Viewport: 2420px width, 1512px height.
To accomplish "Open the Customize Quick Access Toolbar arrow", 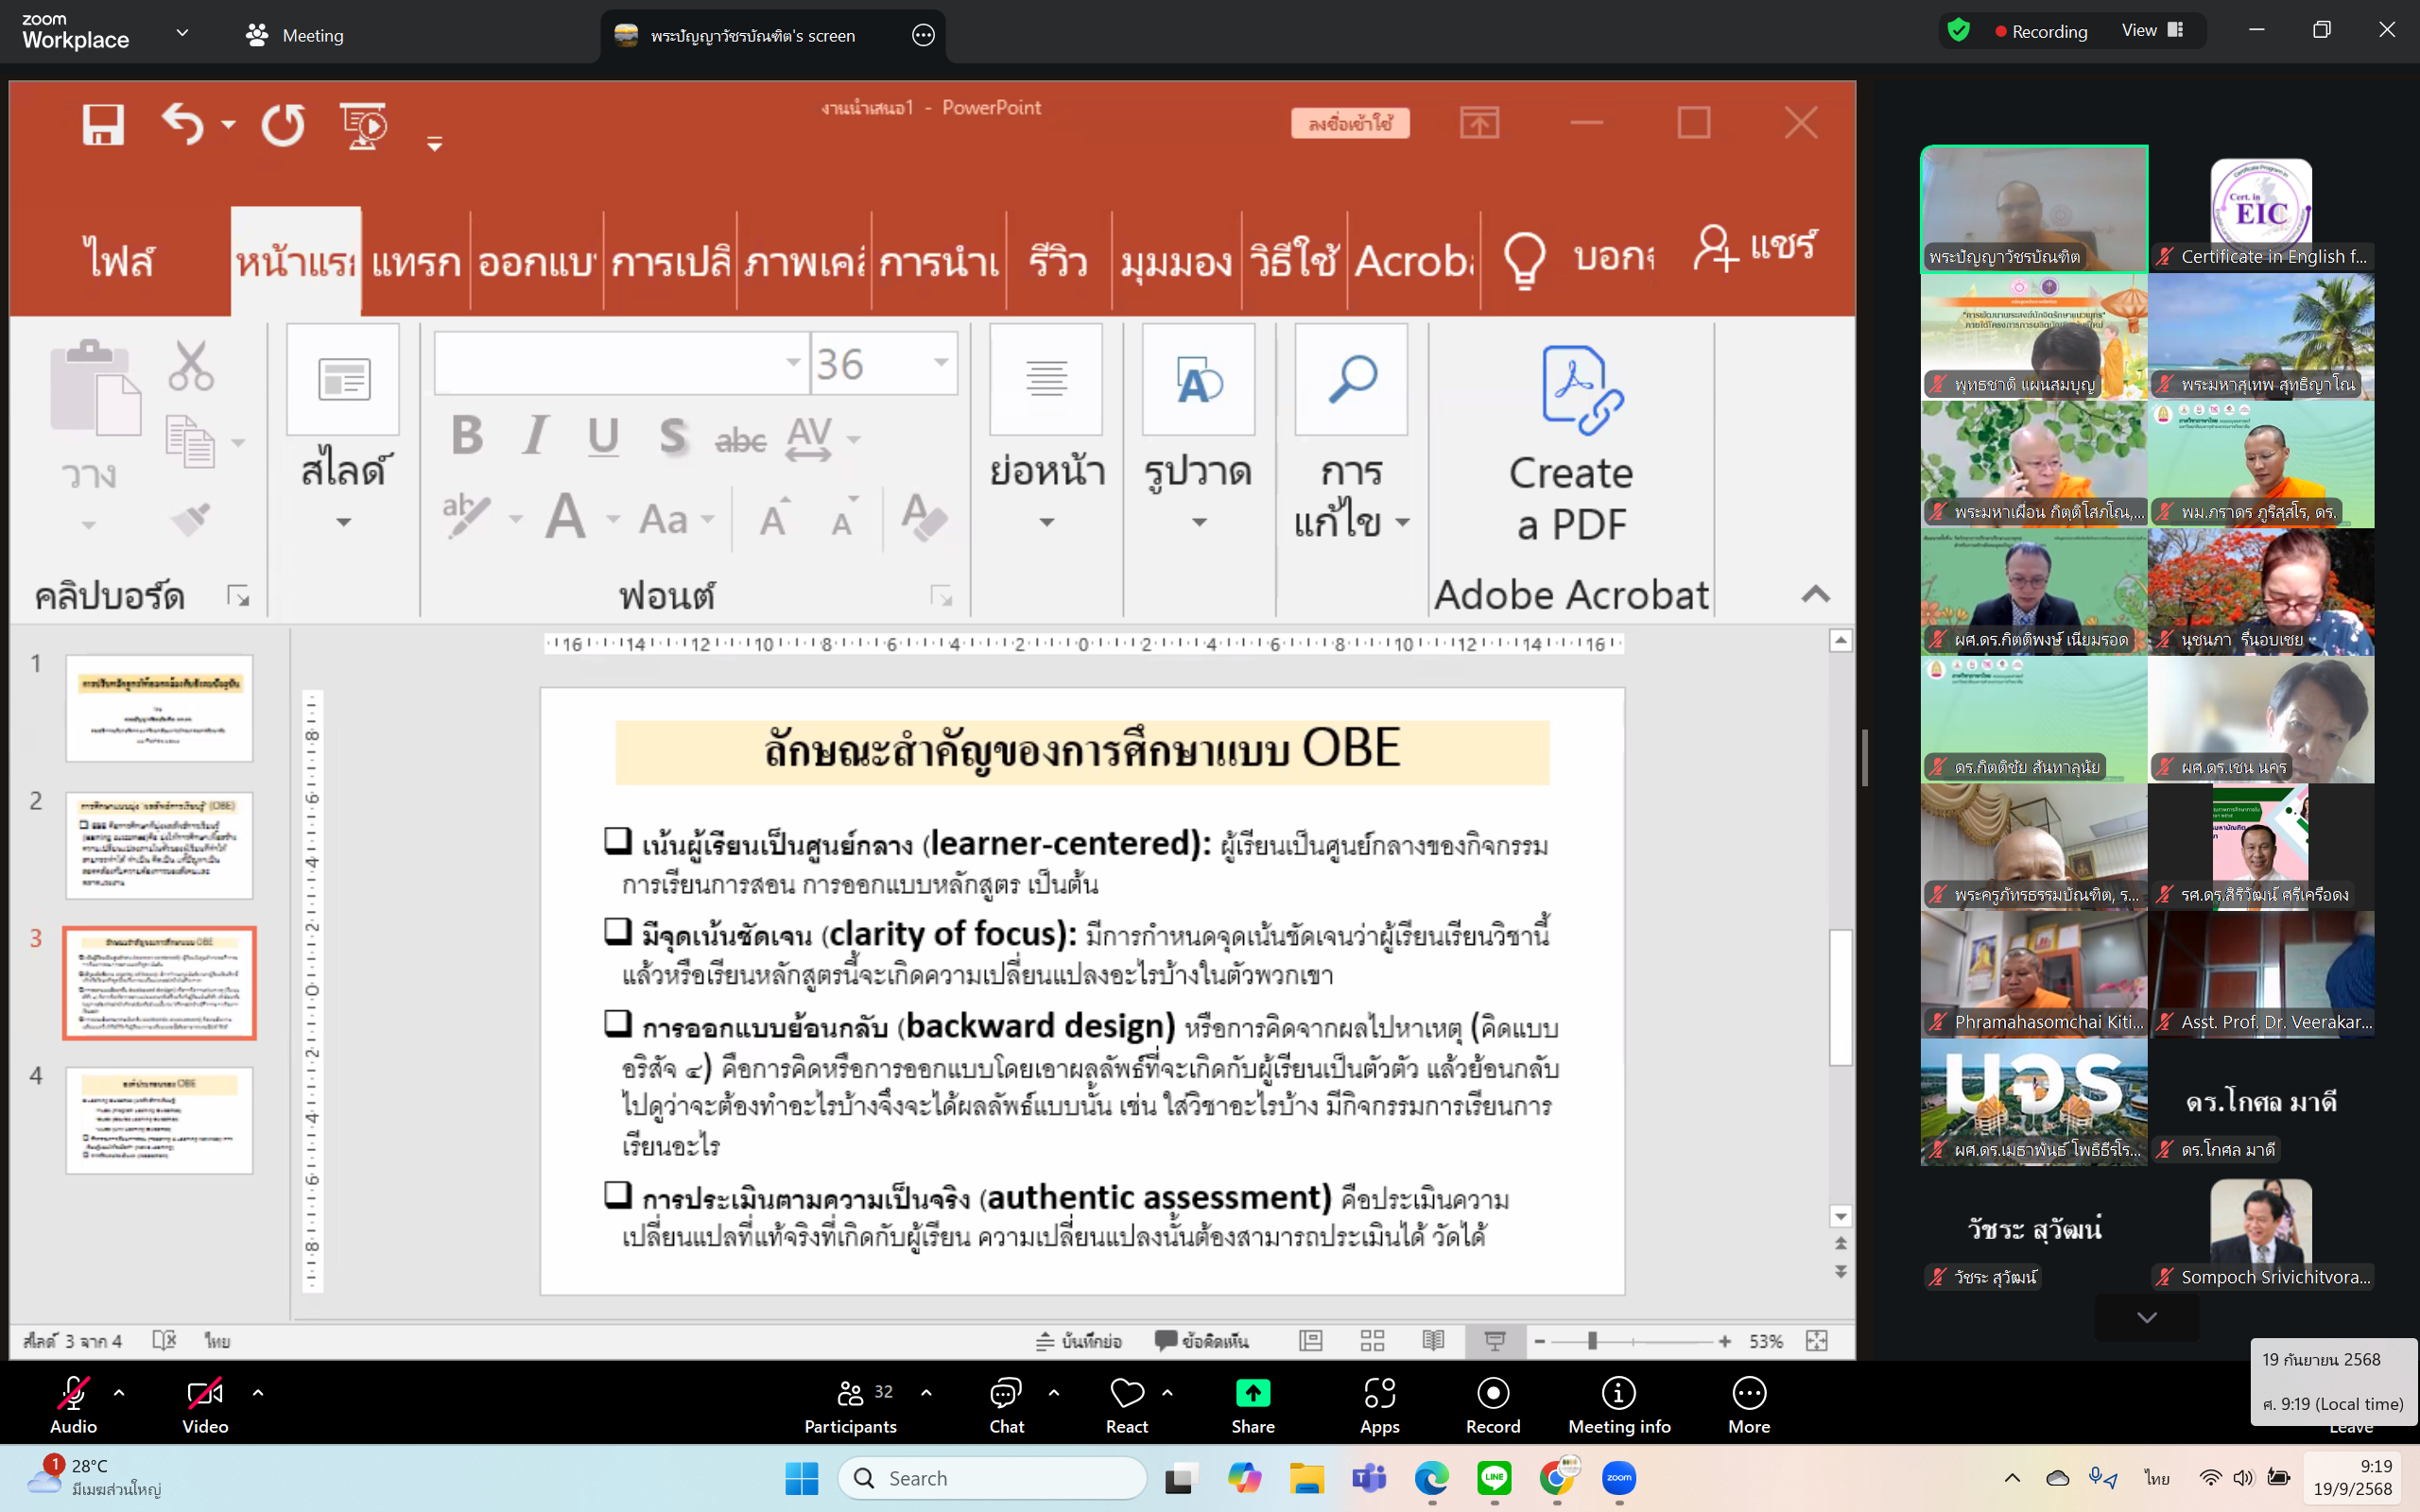I will click(x=434, y=145).
